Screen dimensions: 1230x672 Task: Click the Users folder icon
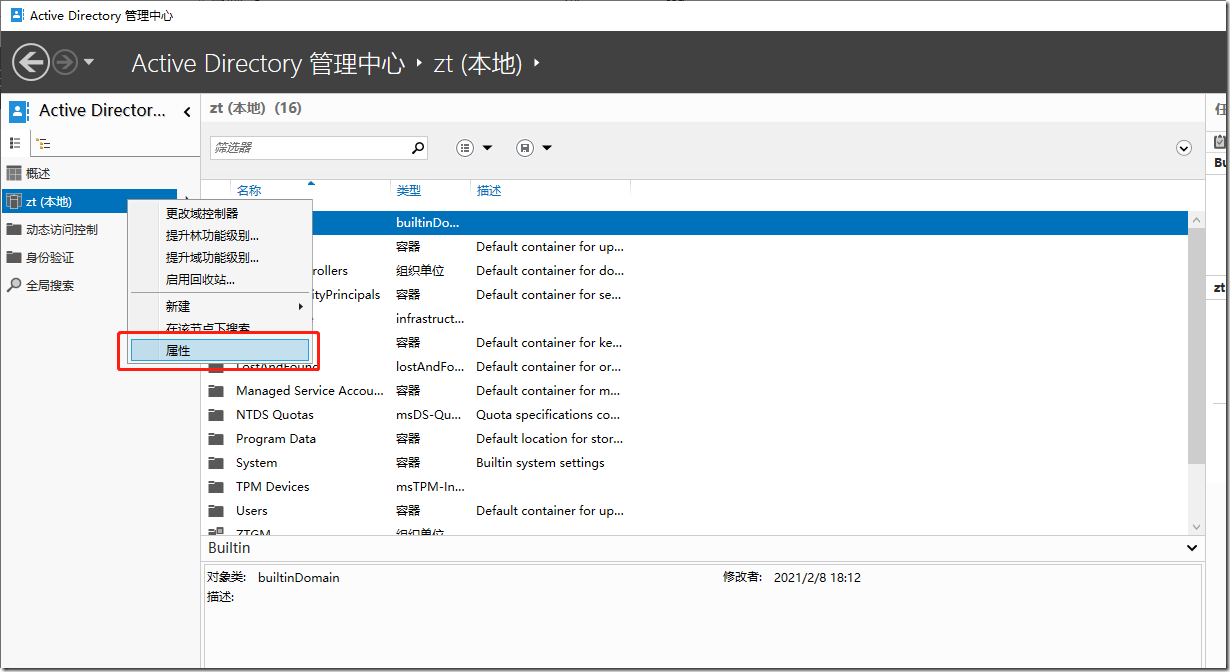pyautogui.click(x=216, y=511)
